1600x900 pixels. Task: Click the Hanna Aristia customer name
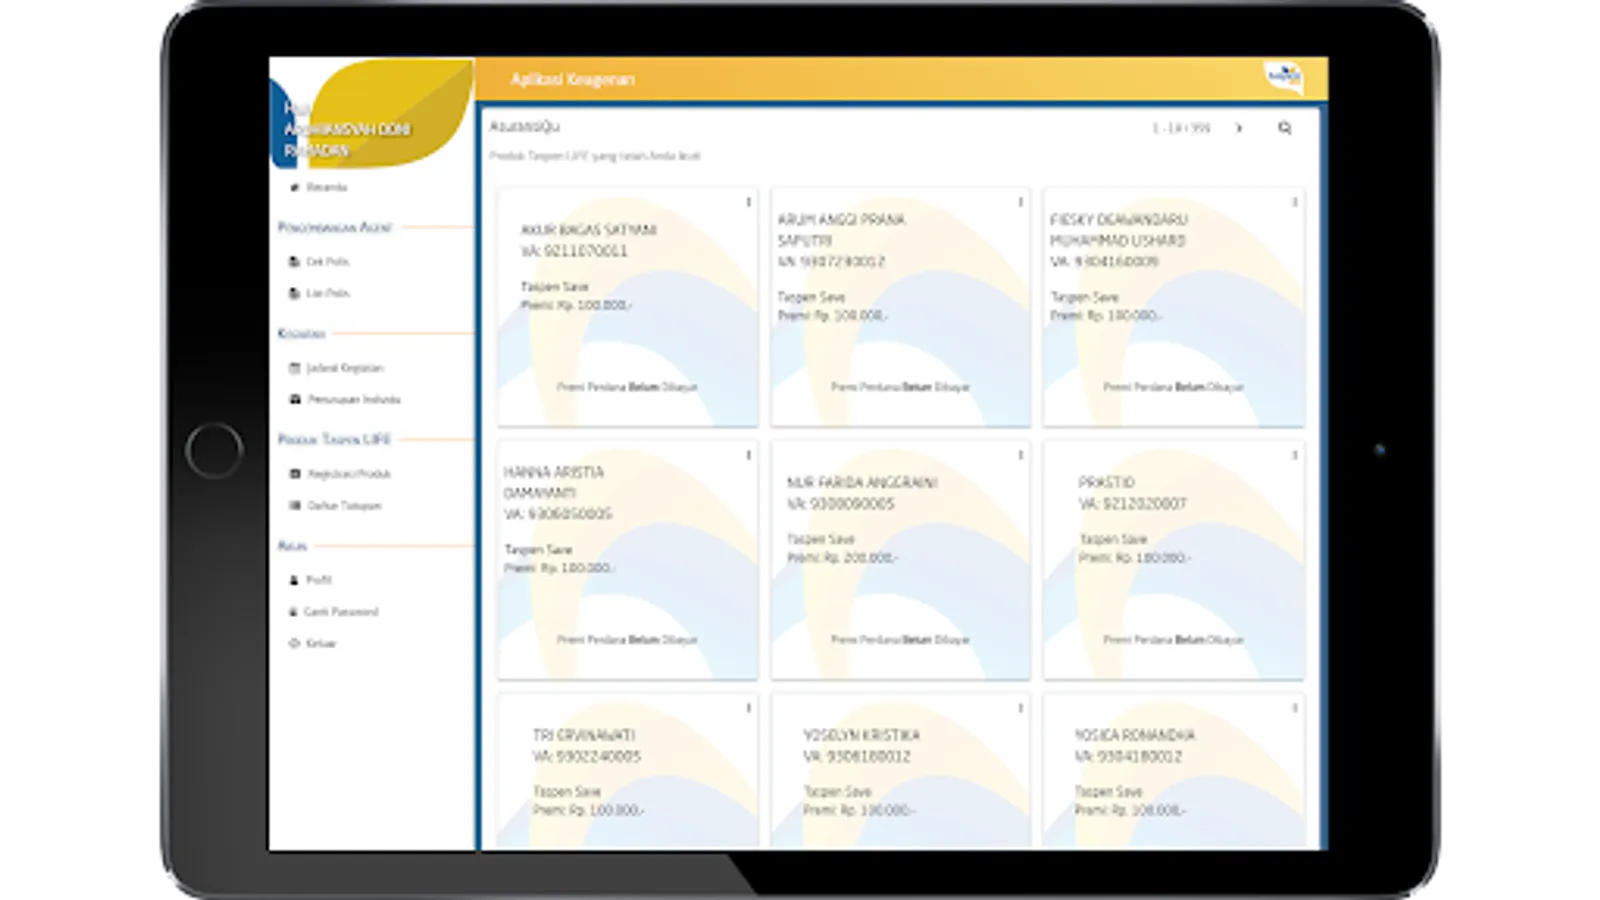pos(553,482)
